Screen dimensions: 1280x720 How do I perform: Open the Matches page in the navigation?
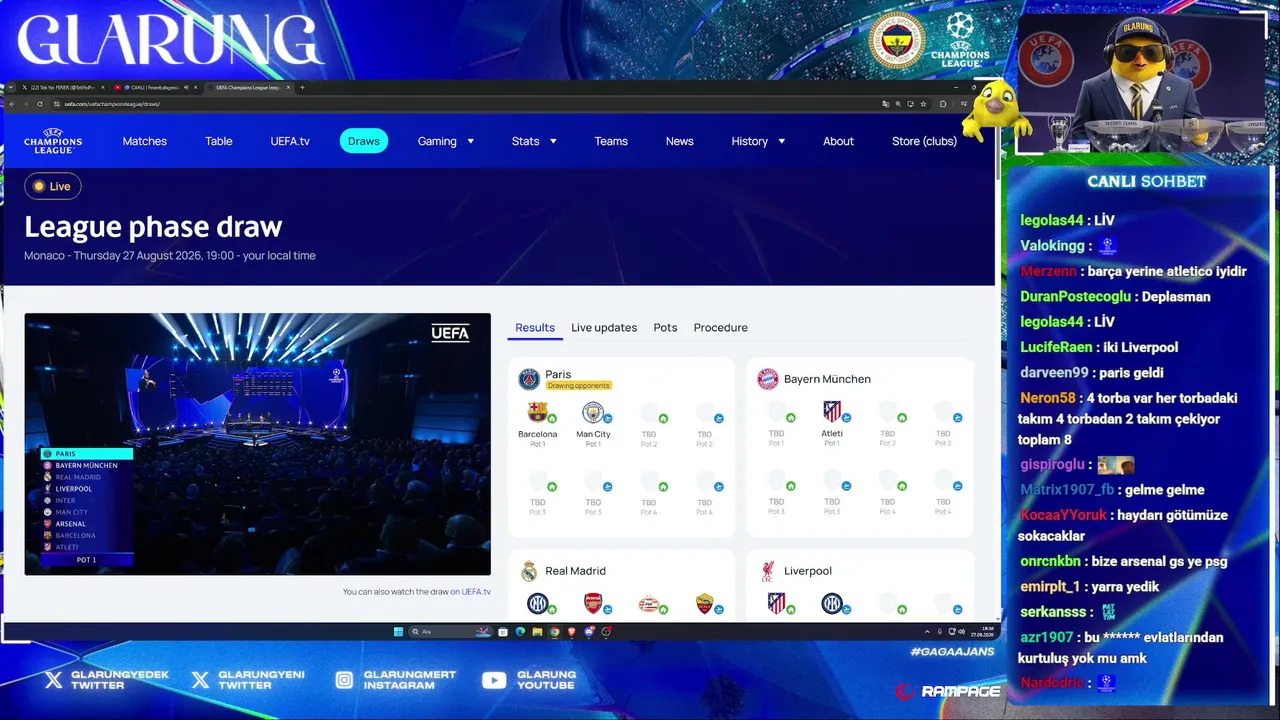point(145,141)
